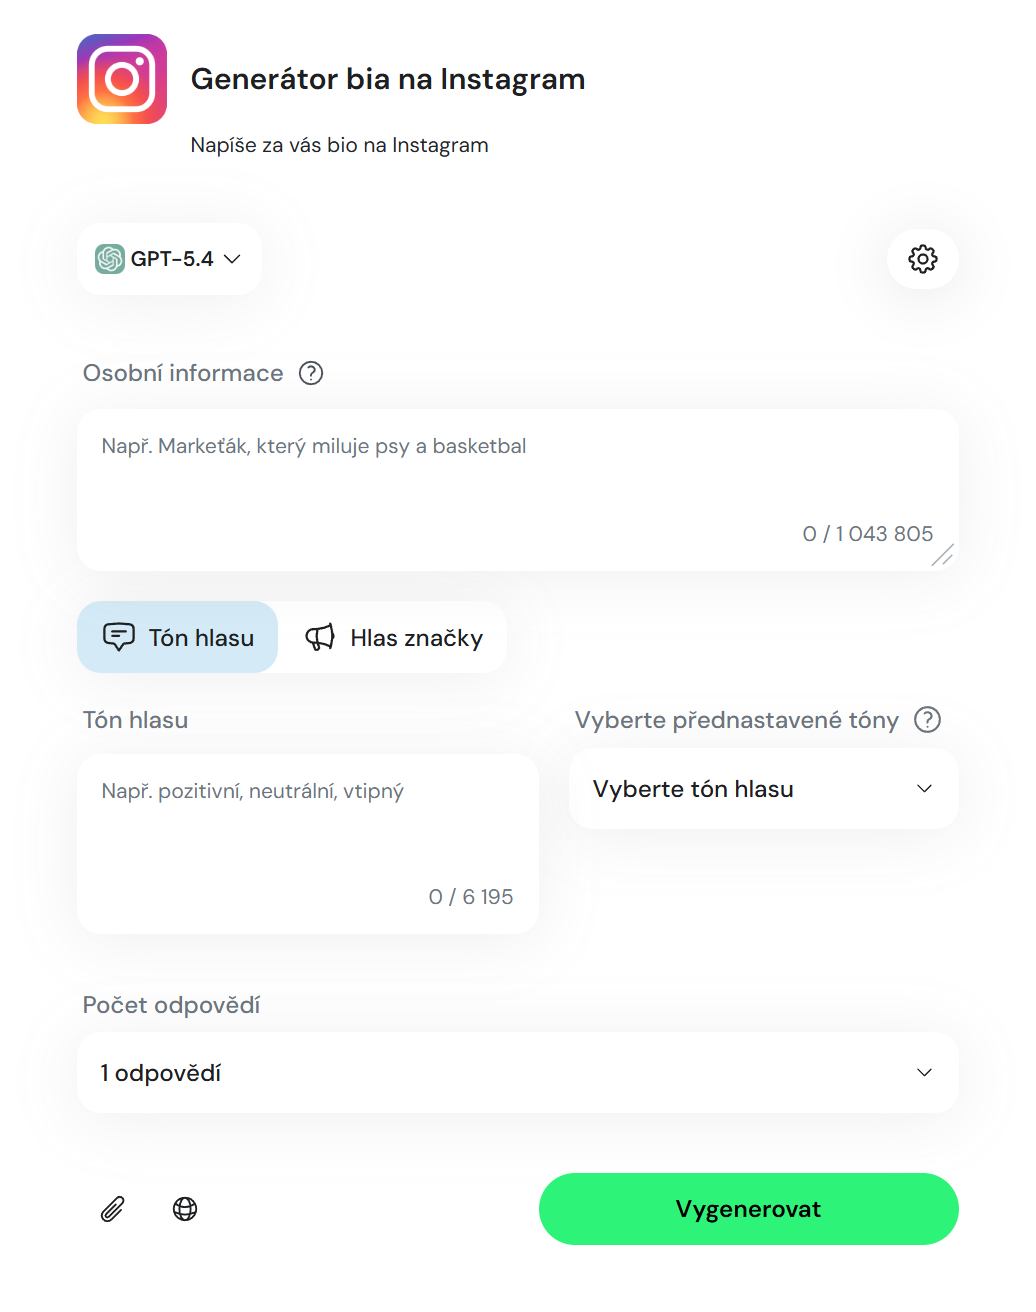
Task: Click the help icon beside Osobní informace
Action: 311,373
